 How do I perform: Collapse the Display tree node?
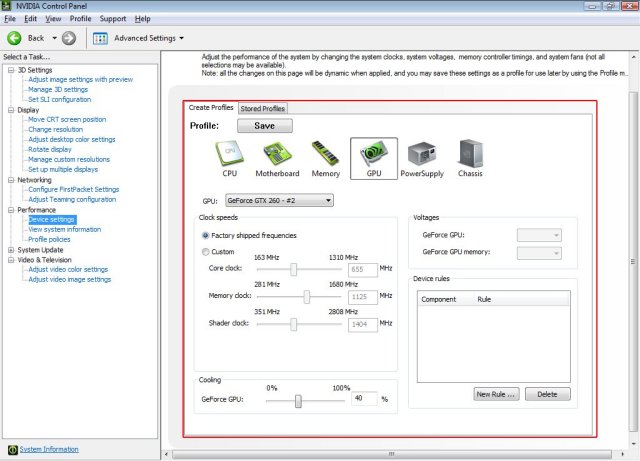(x=11, y=110)
